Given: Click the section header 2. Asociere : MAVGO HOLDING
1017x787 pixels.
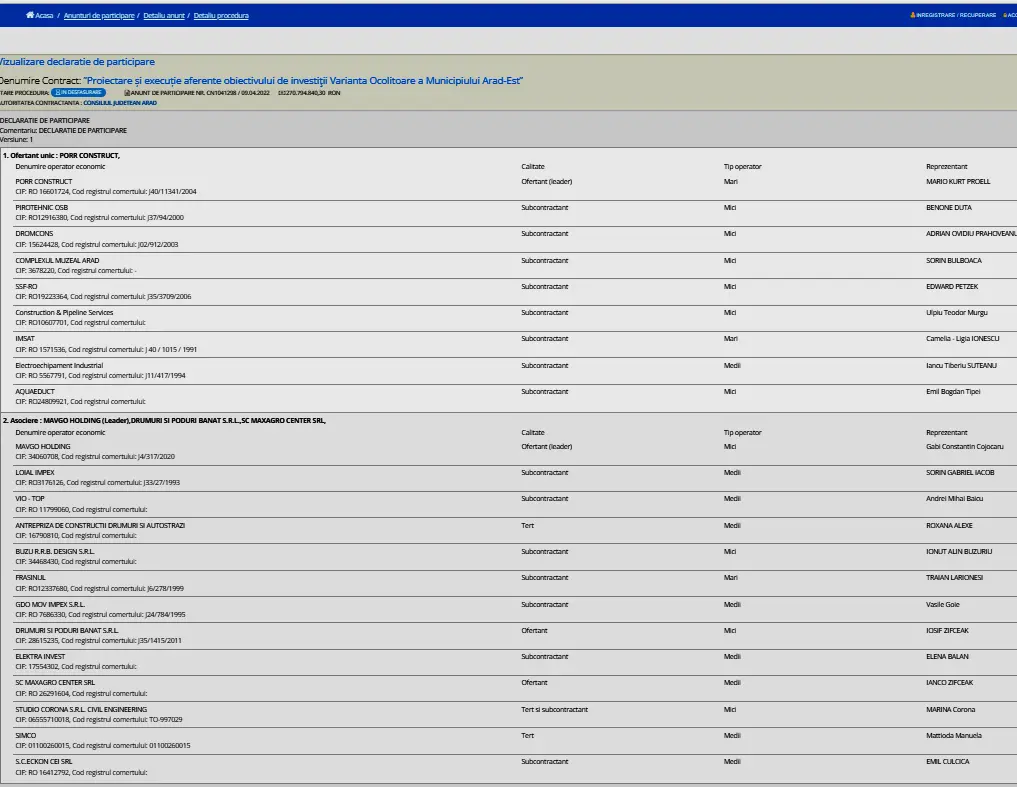Looking at the screenshot, I should (164, 420).
